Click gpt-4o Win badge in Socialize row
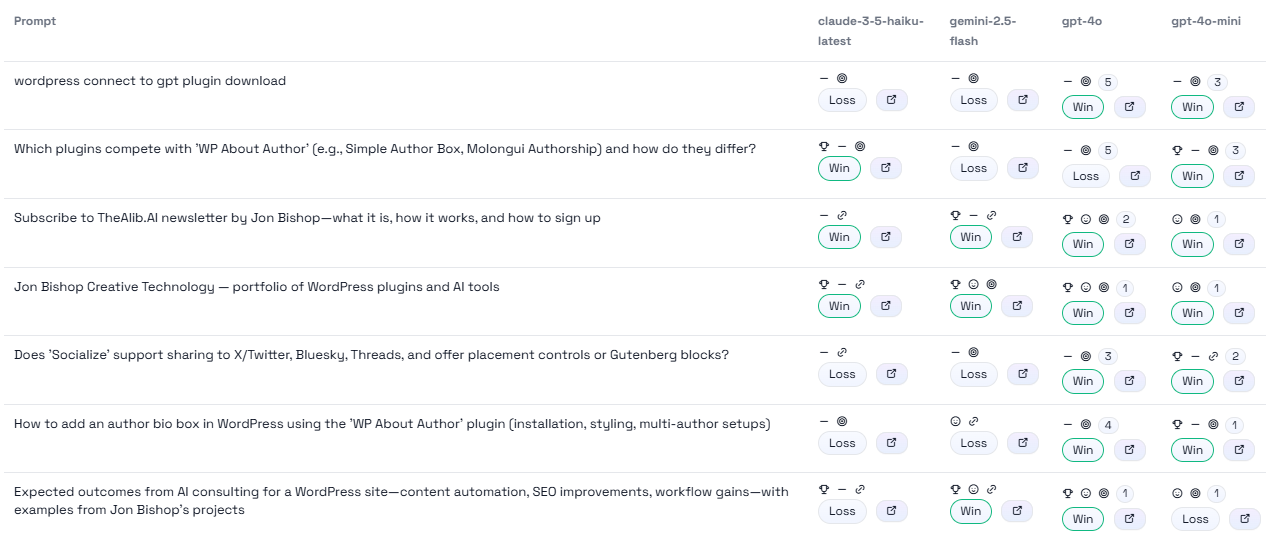This screenshot has height=540, width=1266. [1083, 381]
